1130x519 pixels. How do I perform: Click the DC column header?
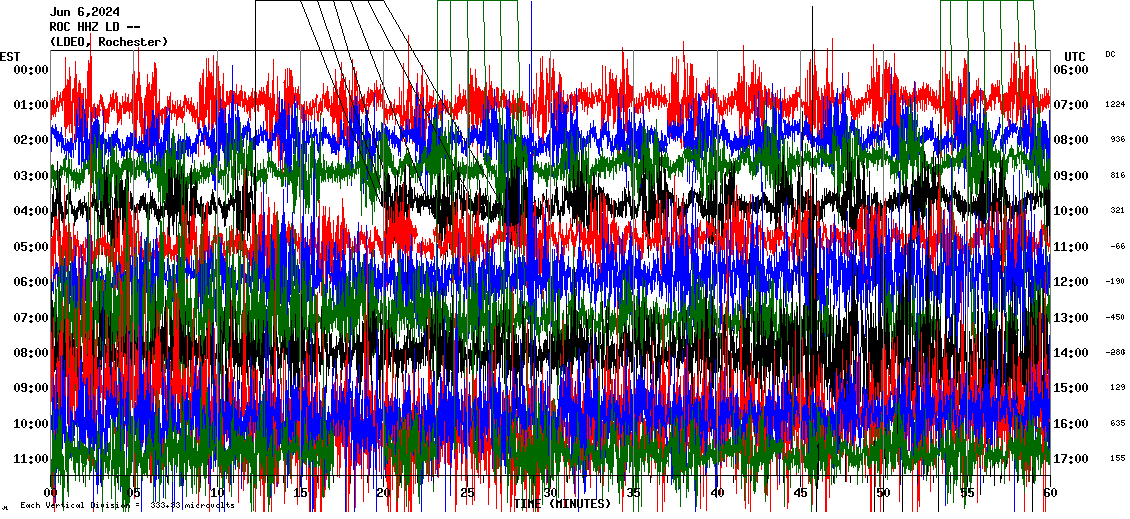1110,54
